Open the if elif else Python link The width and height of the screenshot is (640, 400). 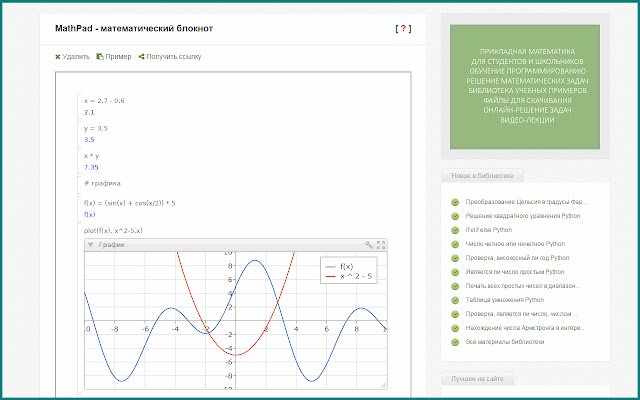click(x=489, y=230)
